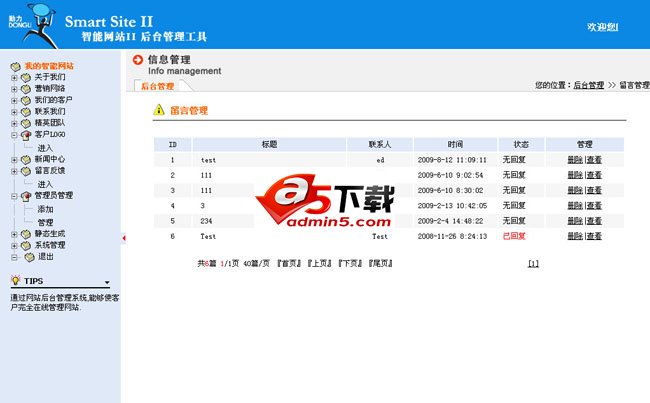This screenshot has width=650, height=403.
Task: Collapse the 管理员管理 tree node
Action: [14, 196]
